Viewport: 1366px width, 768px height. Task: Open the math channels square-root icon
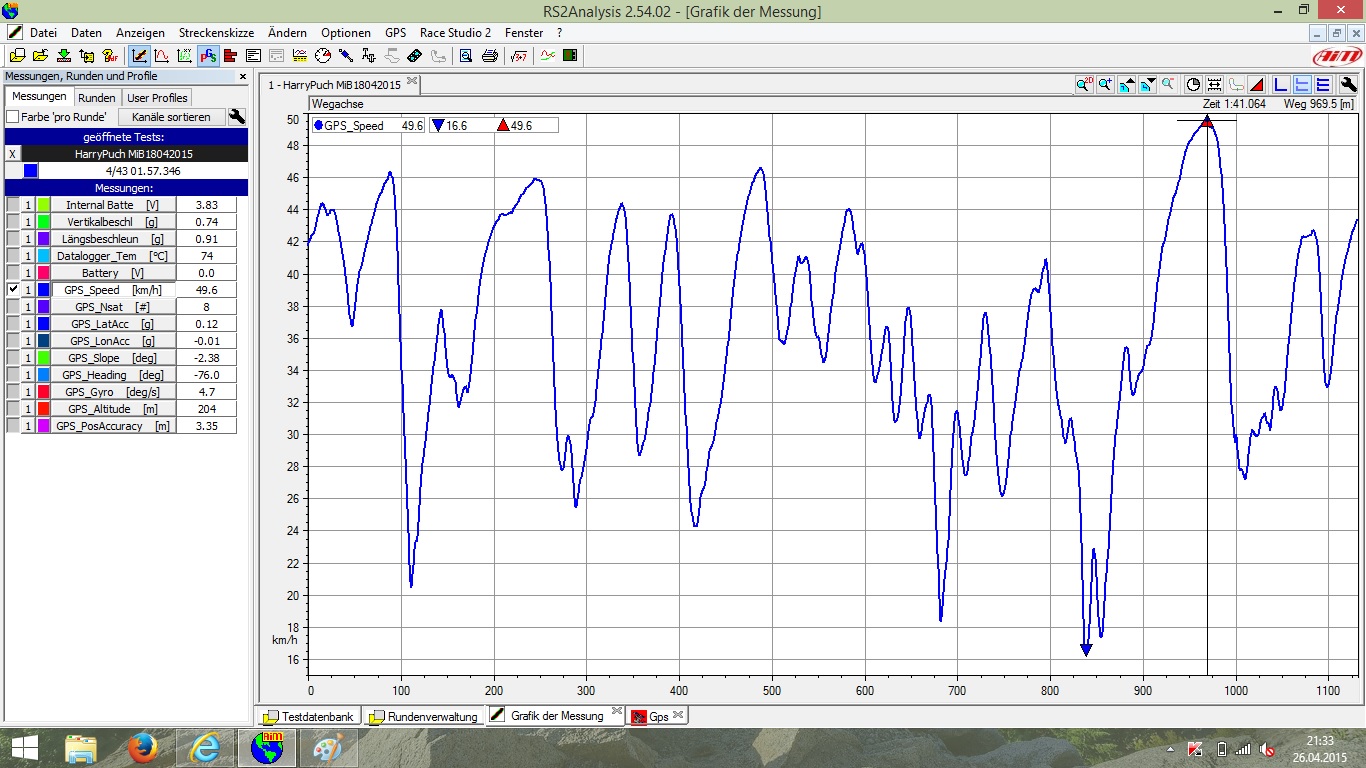coord(519,56)
